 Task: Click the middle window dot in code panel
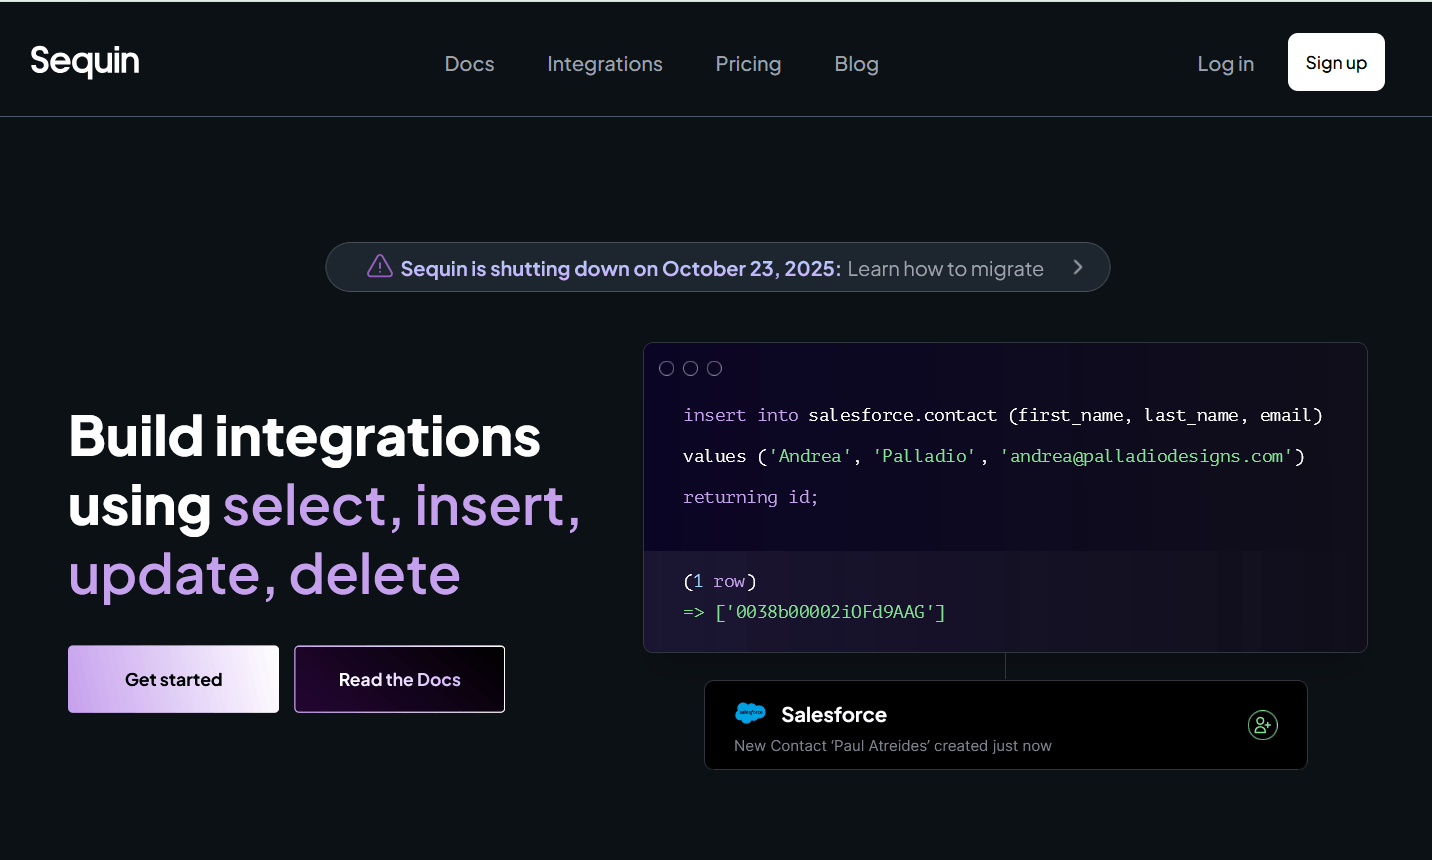coord(690,368)
